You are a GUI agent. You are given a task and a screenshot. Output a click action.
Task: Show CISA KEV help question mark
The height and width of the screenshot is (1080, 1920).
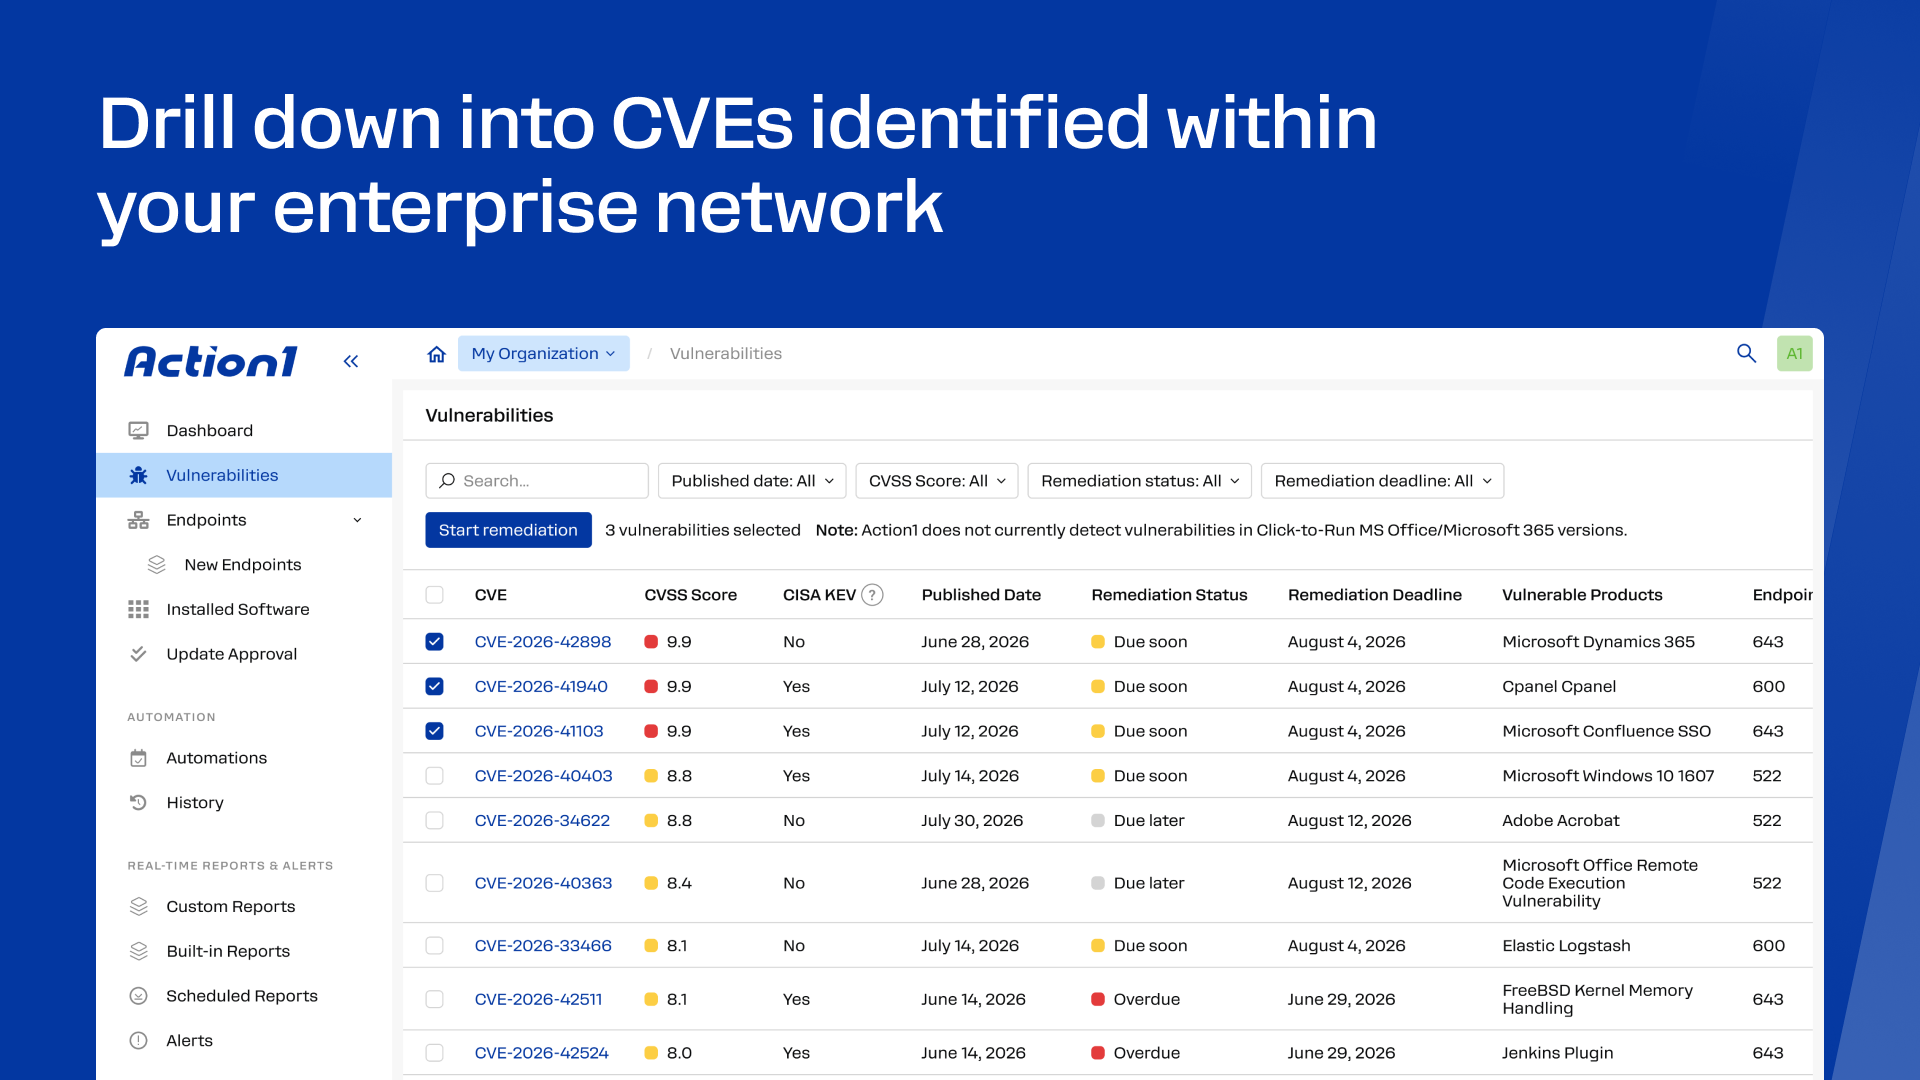pyautogui.click(x=872, y=595)
